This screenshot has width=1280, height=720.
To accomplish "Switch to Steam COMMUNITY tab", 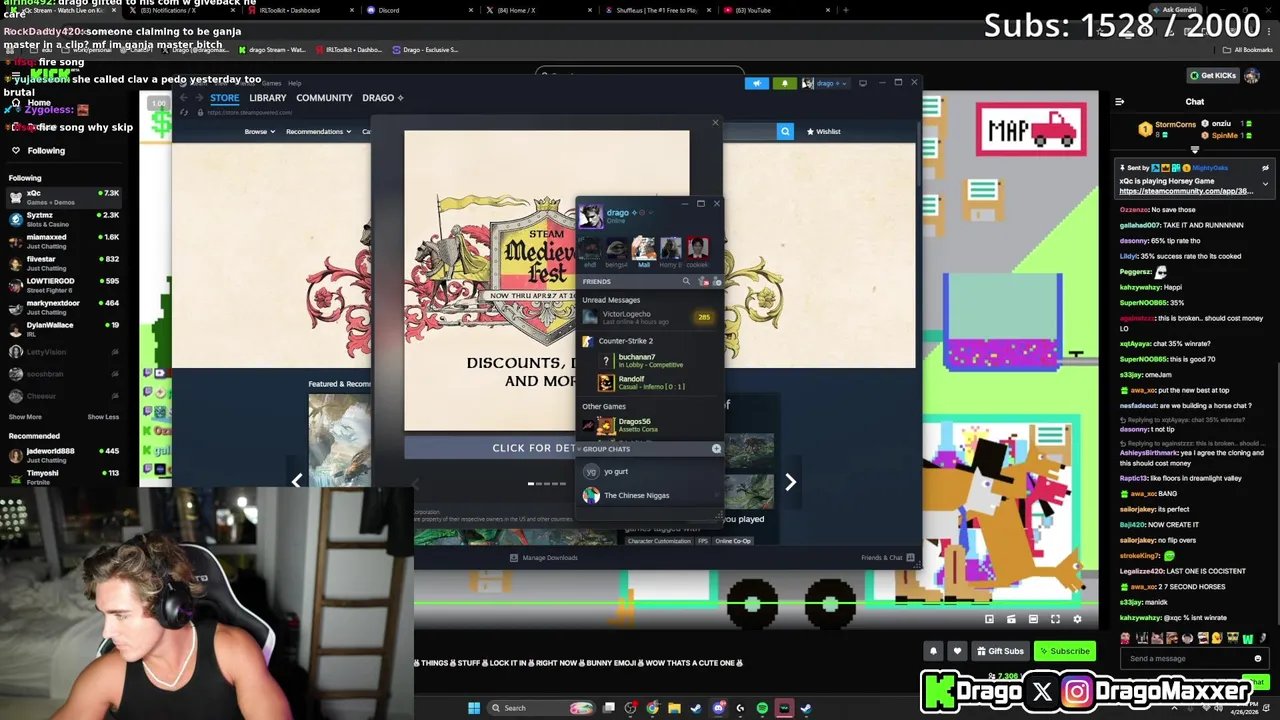I will [324, 98].
